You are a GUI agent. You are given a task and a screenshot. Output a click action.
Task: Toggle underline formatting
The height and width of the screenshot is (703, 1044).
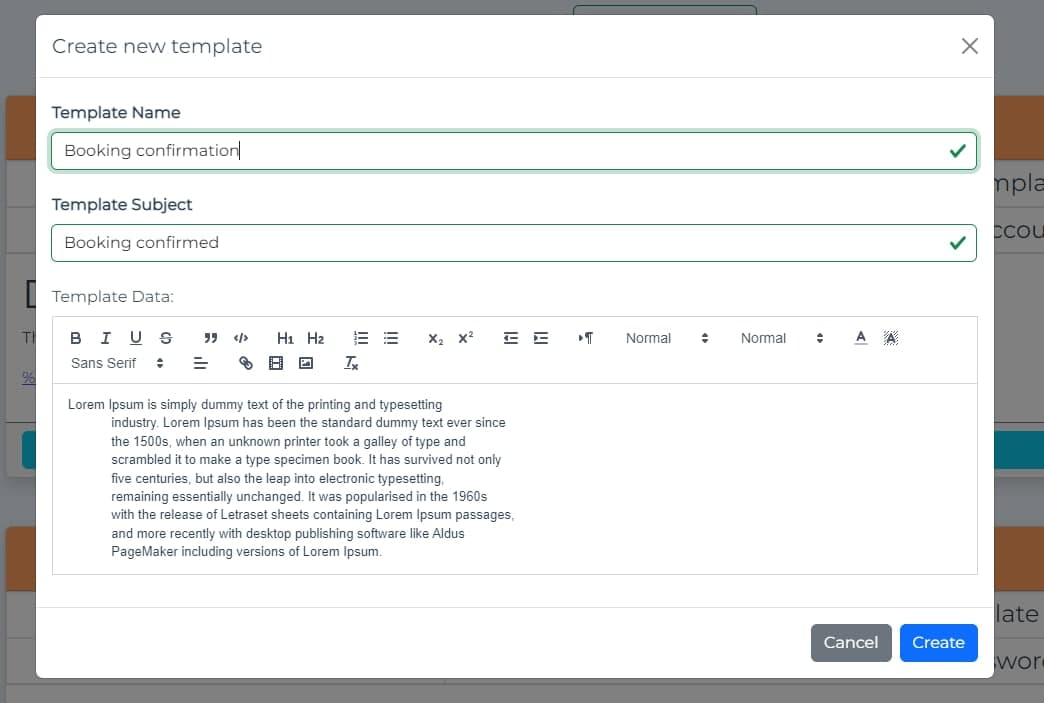135,338
